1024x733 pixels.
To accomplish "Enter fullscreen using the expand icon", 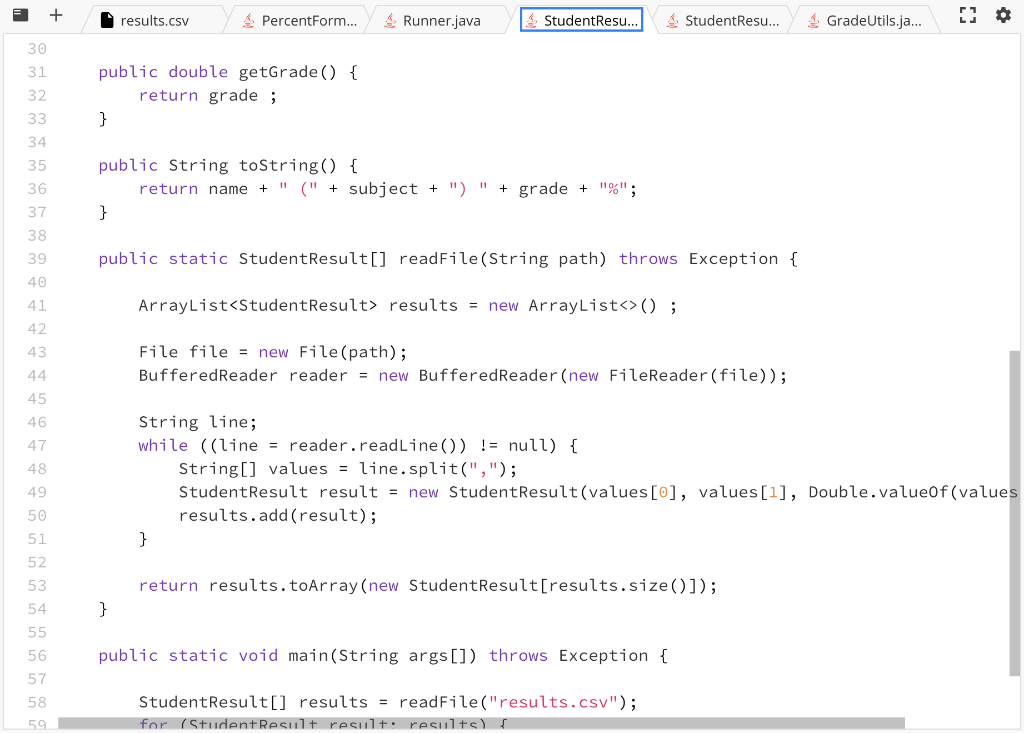I will pos(966,15).
